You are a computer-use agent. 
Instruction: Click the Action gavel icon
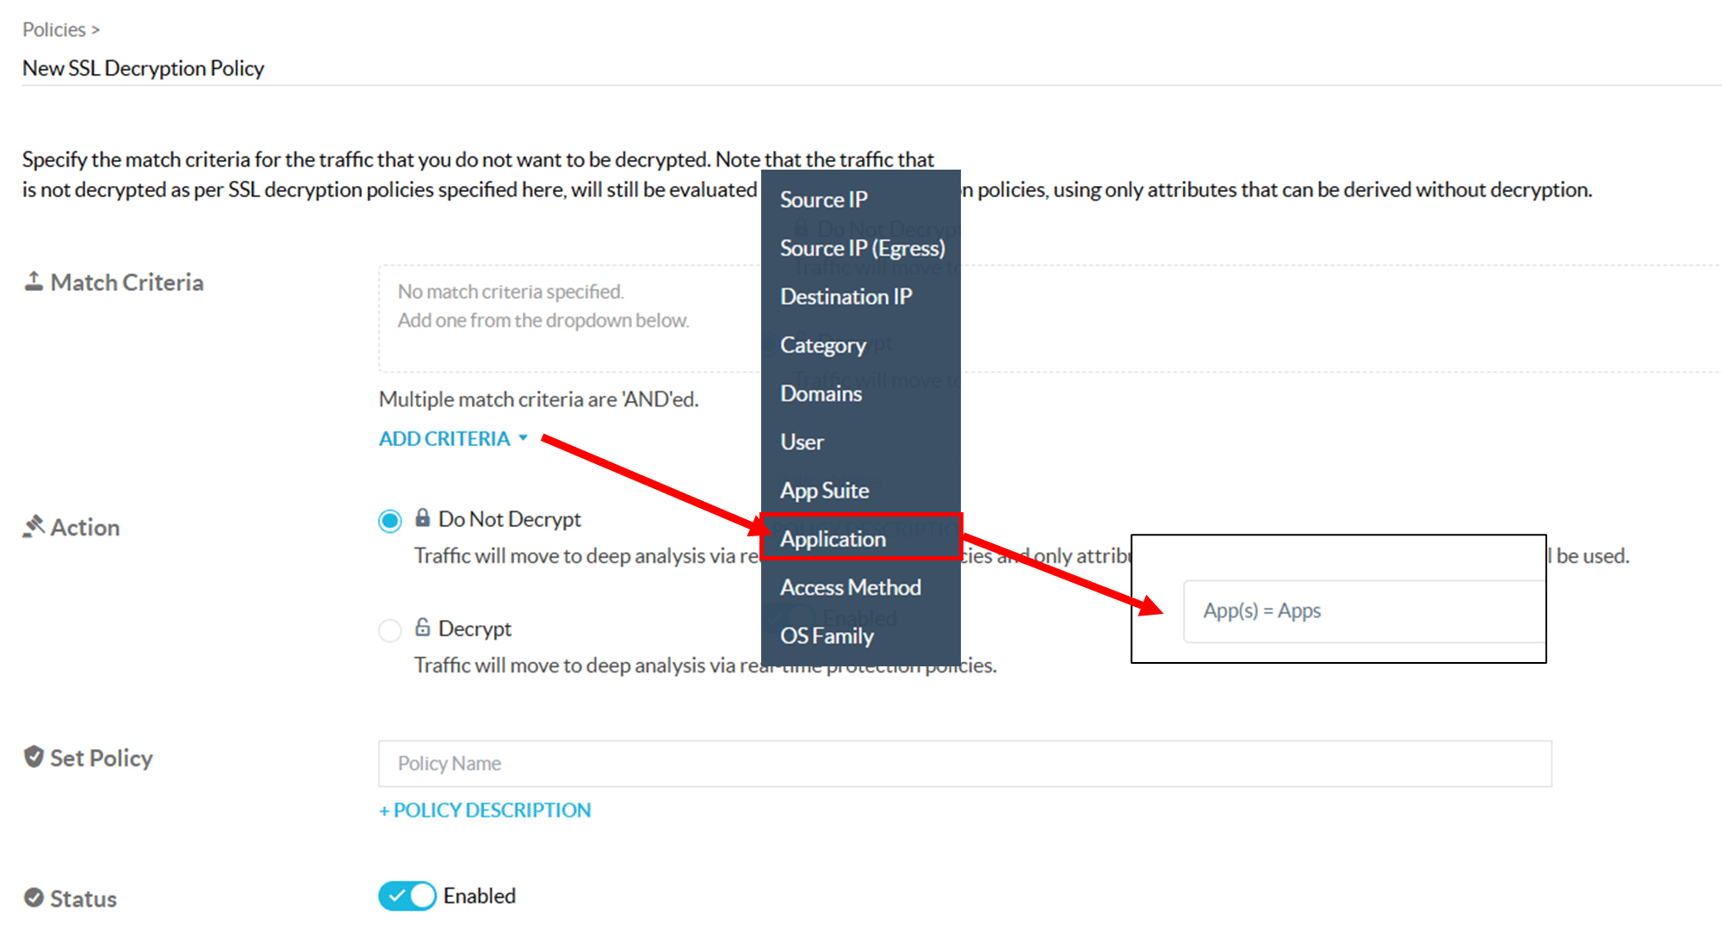34,526
